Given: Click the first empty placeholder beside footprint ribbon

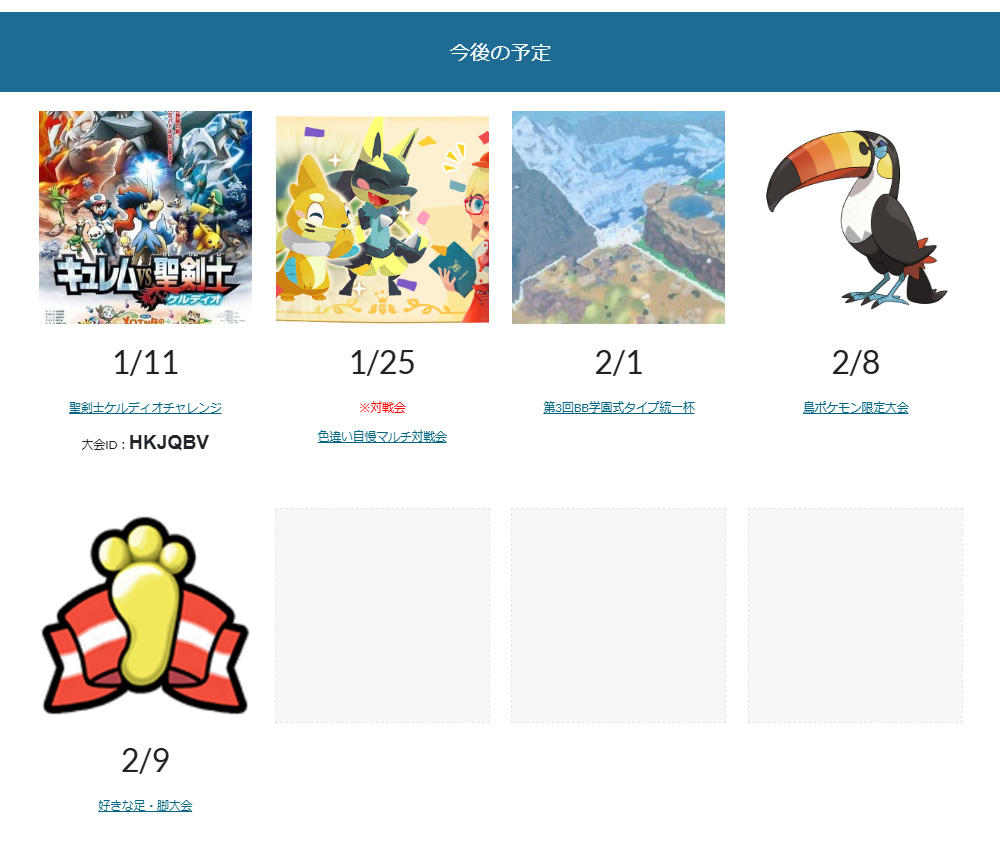Looking at the screenshot, I should [383, 615].
